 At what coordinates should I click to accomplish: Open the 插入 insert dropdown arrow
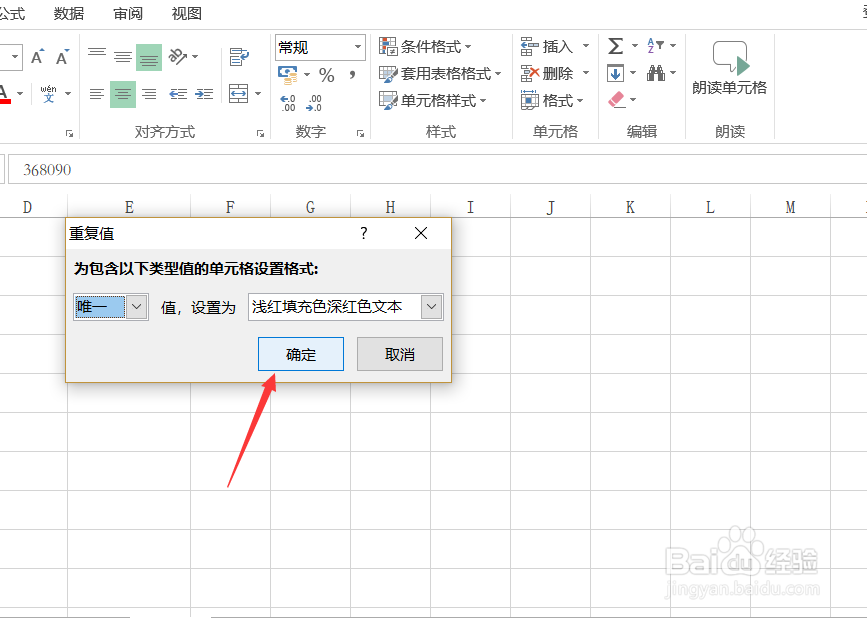tap(586, 46)
